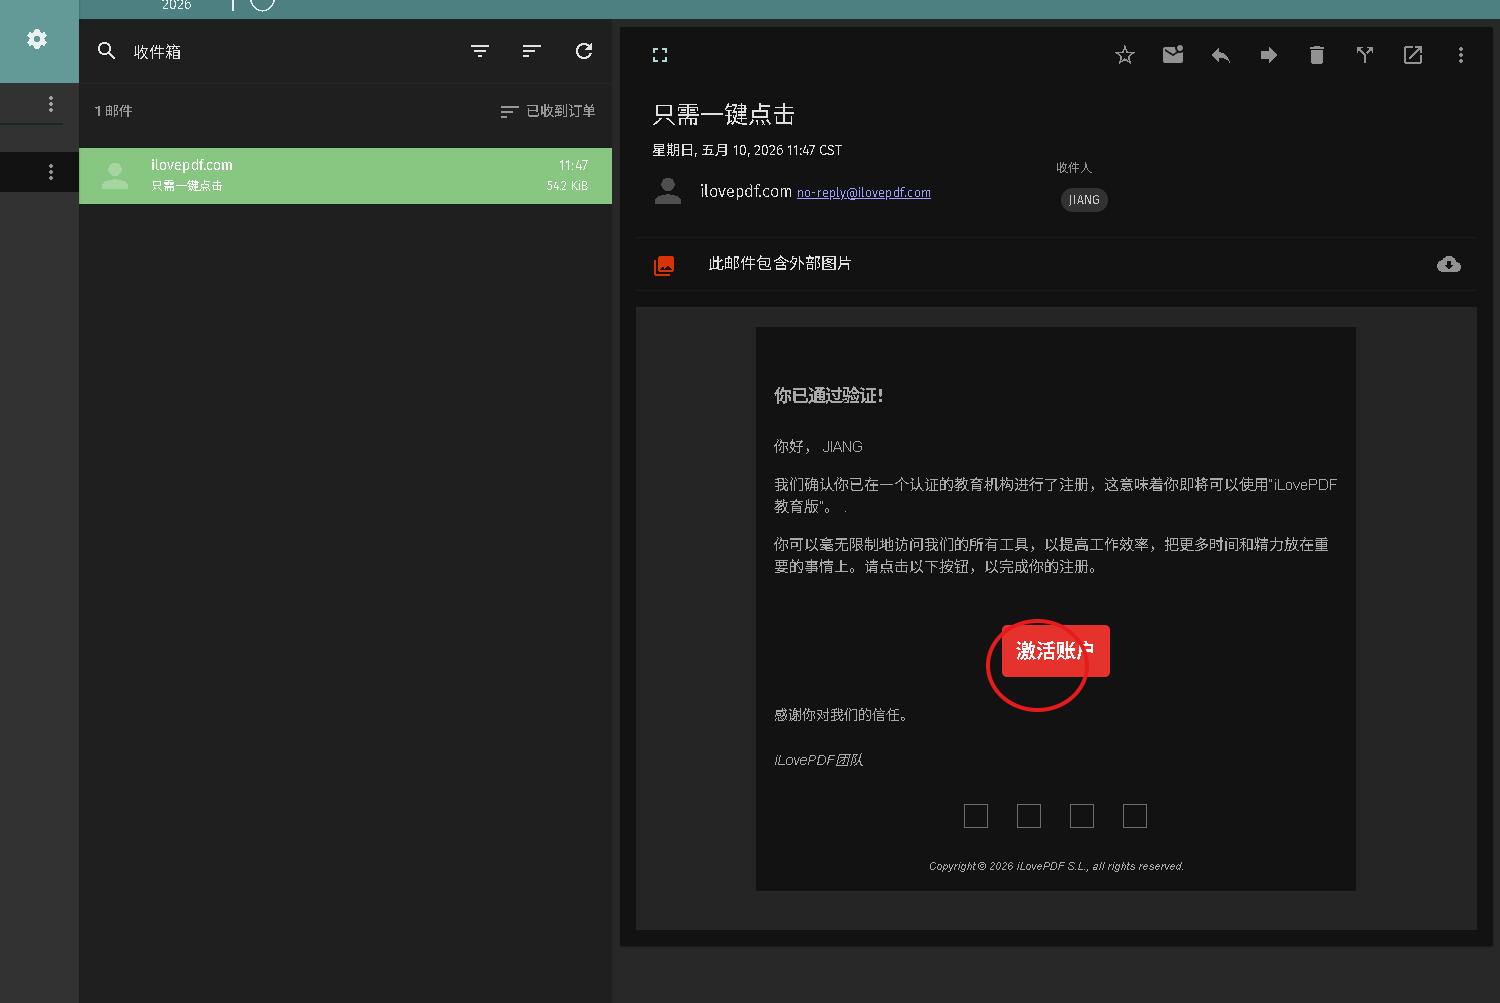Click the avatar in the ilovepdf.com list row
Image resolution: width=1500 pixels, height=1003 pixels.
[x=115, y=176]
